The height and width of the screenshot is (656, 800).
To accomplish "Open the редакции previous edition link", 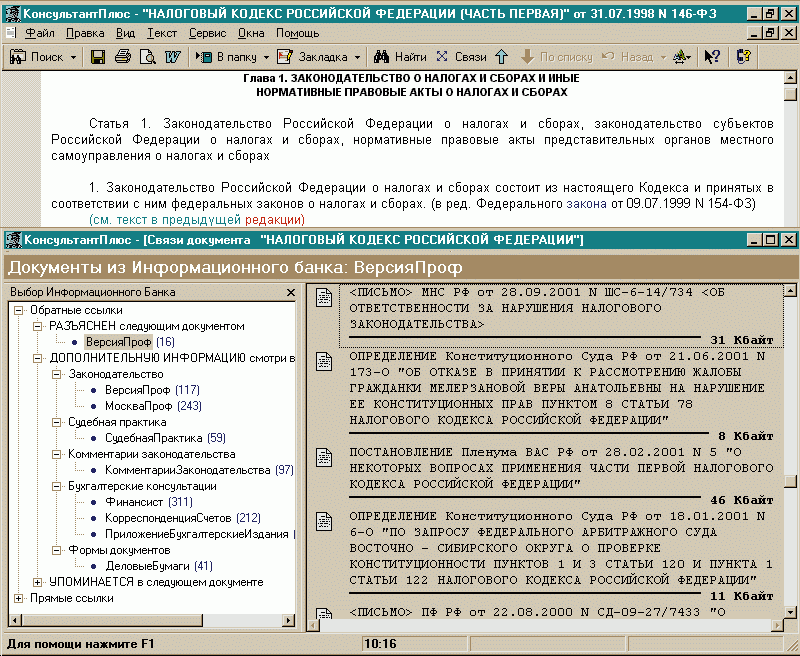I will [274, 220].
